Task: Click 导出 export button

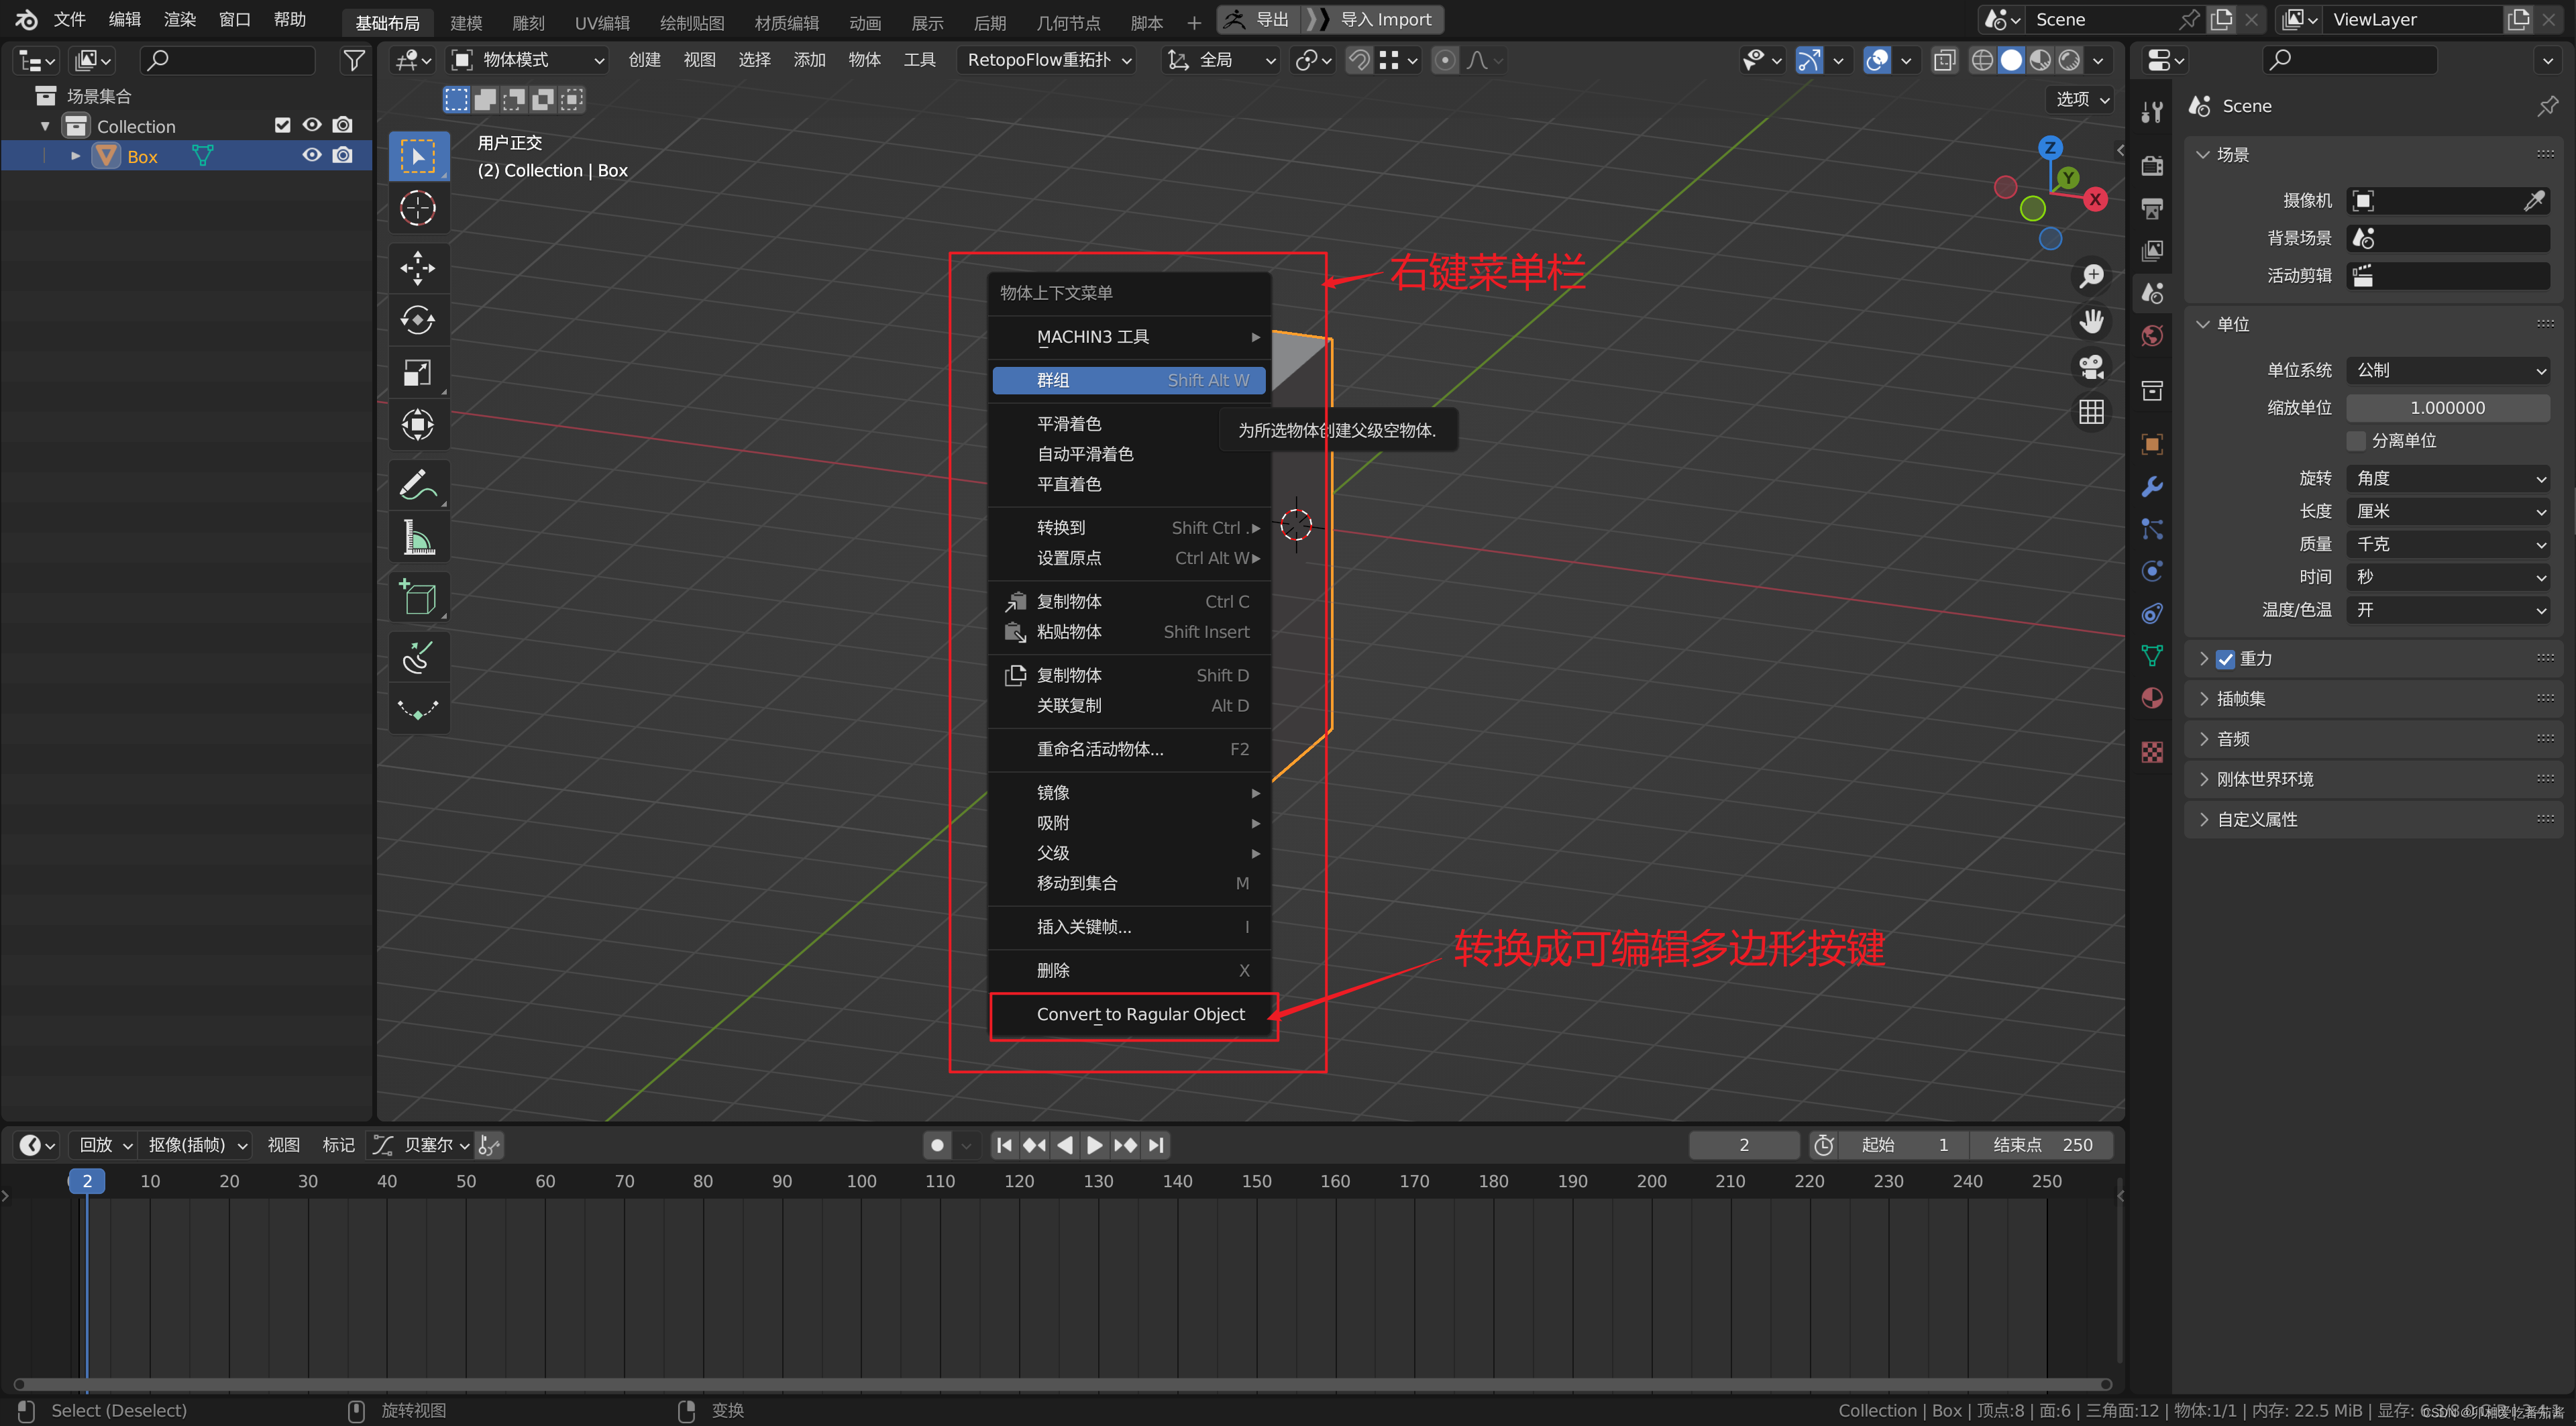Action: click(x=1259, y=20)
